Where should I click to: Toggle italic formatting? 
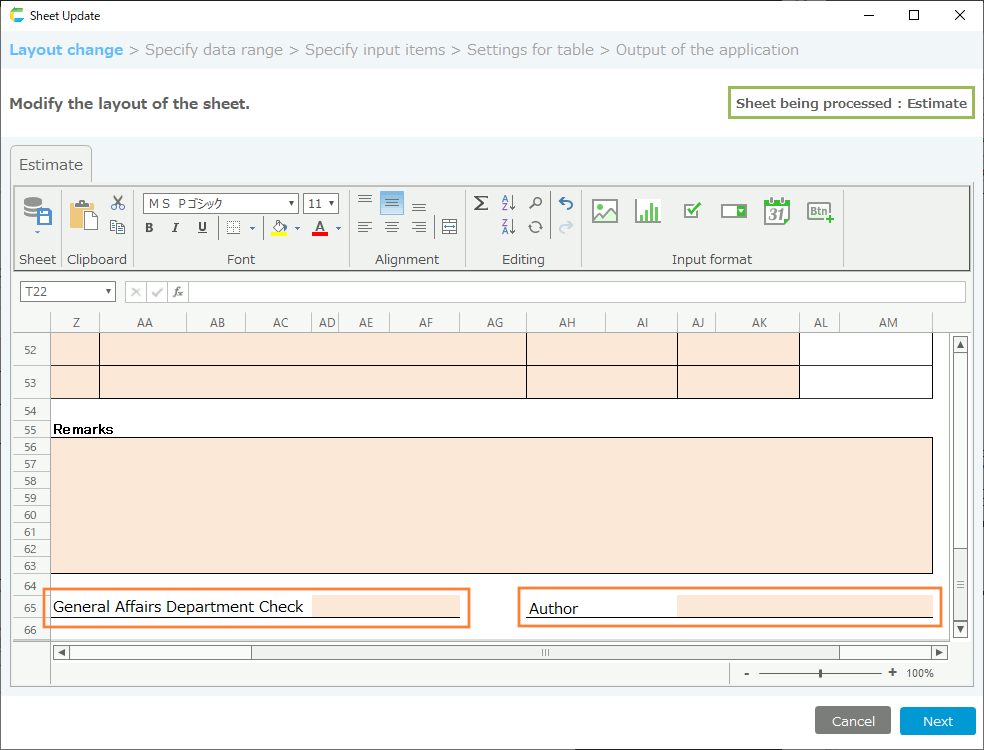[x=176, y=228]
